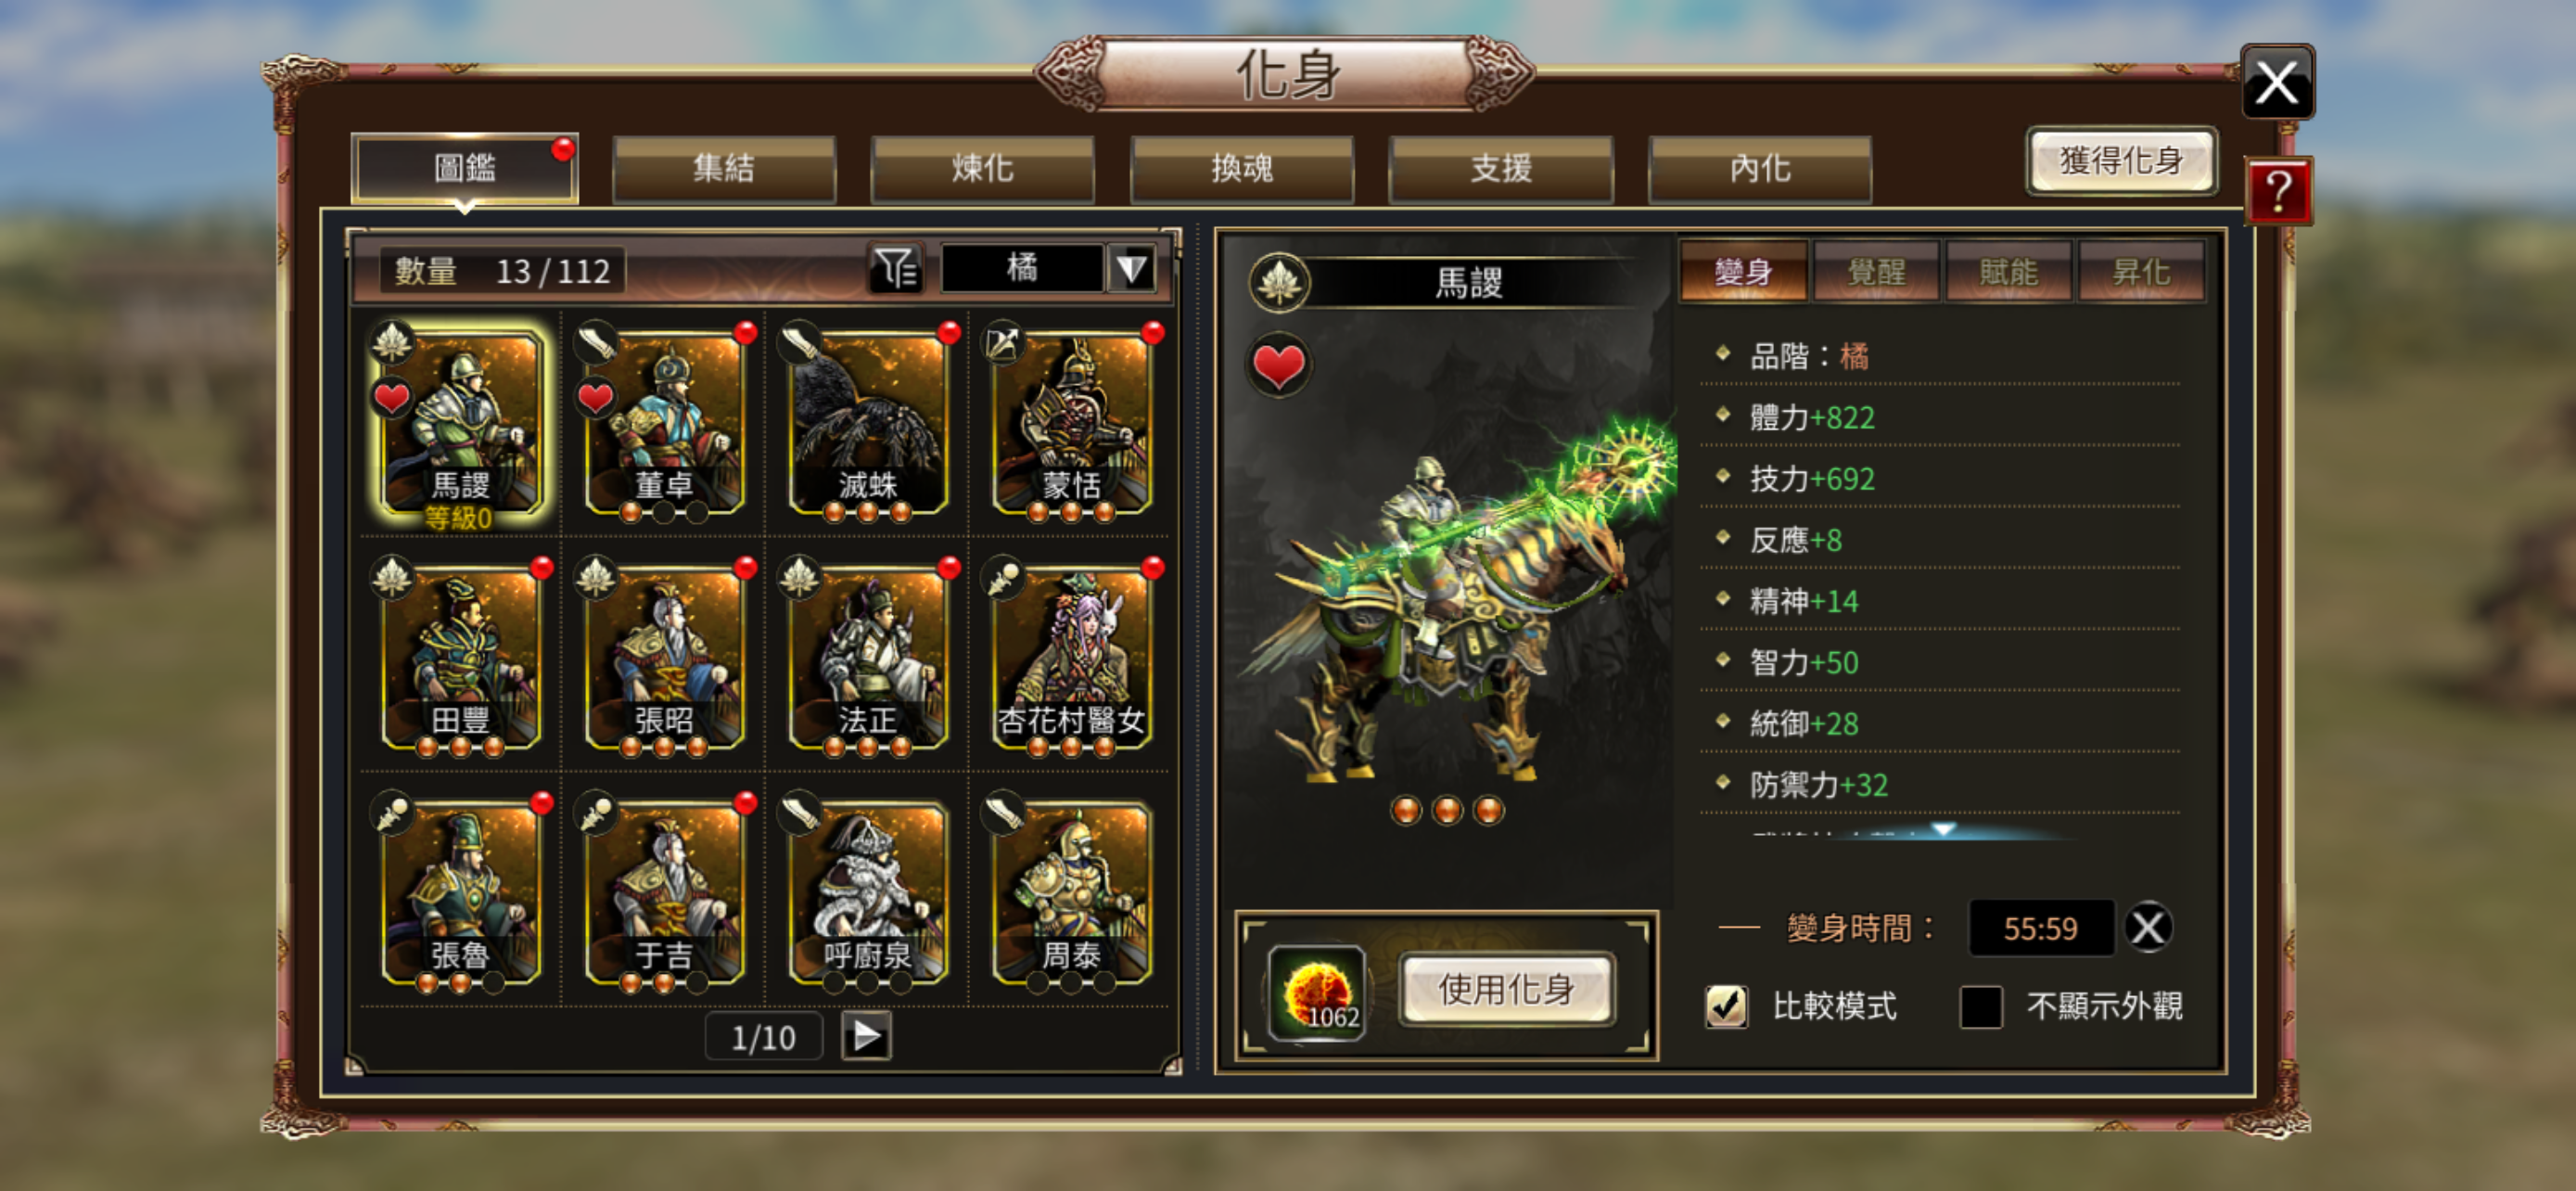The image size is (2576, 1191).
Task: Uncheck the 比較模式 checkbox
Action: coord(1727,1006)
